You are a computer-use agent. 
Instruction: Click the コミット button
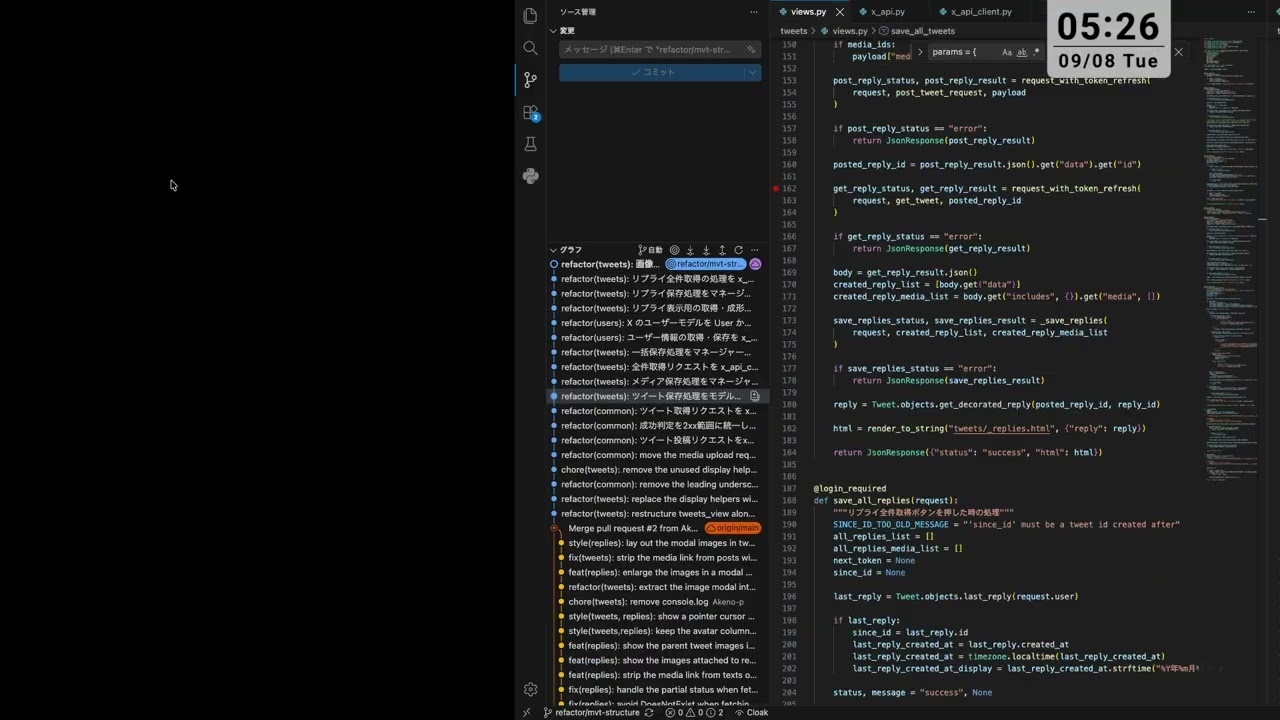(x=652, y=72)
